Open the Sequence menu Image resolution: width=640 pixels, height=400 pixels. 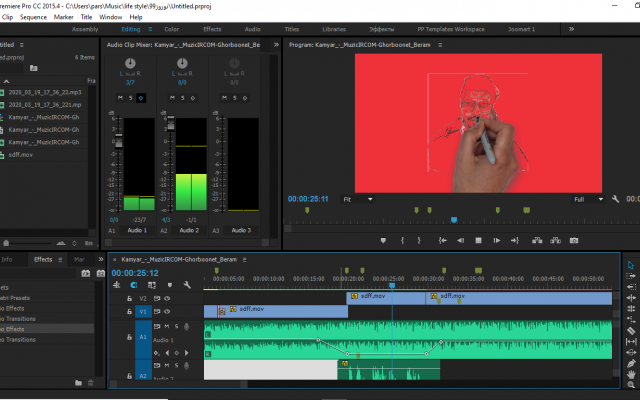(x=33, y=17)
